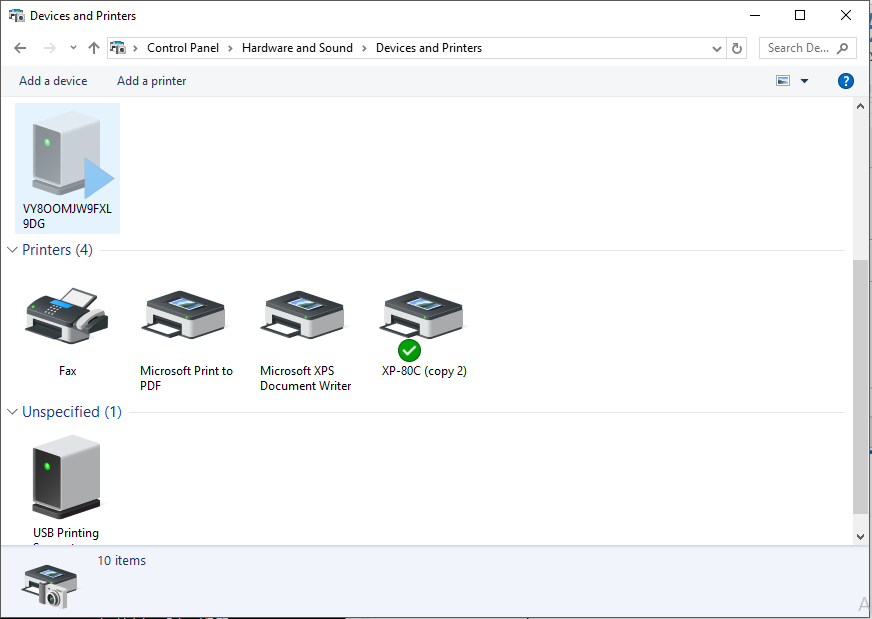Click Add a printer
This screenshot has height=619, width=872.
152,81
